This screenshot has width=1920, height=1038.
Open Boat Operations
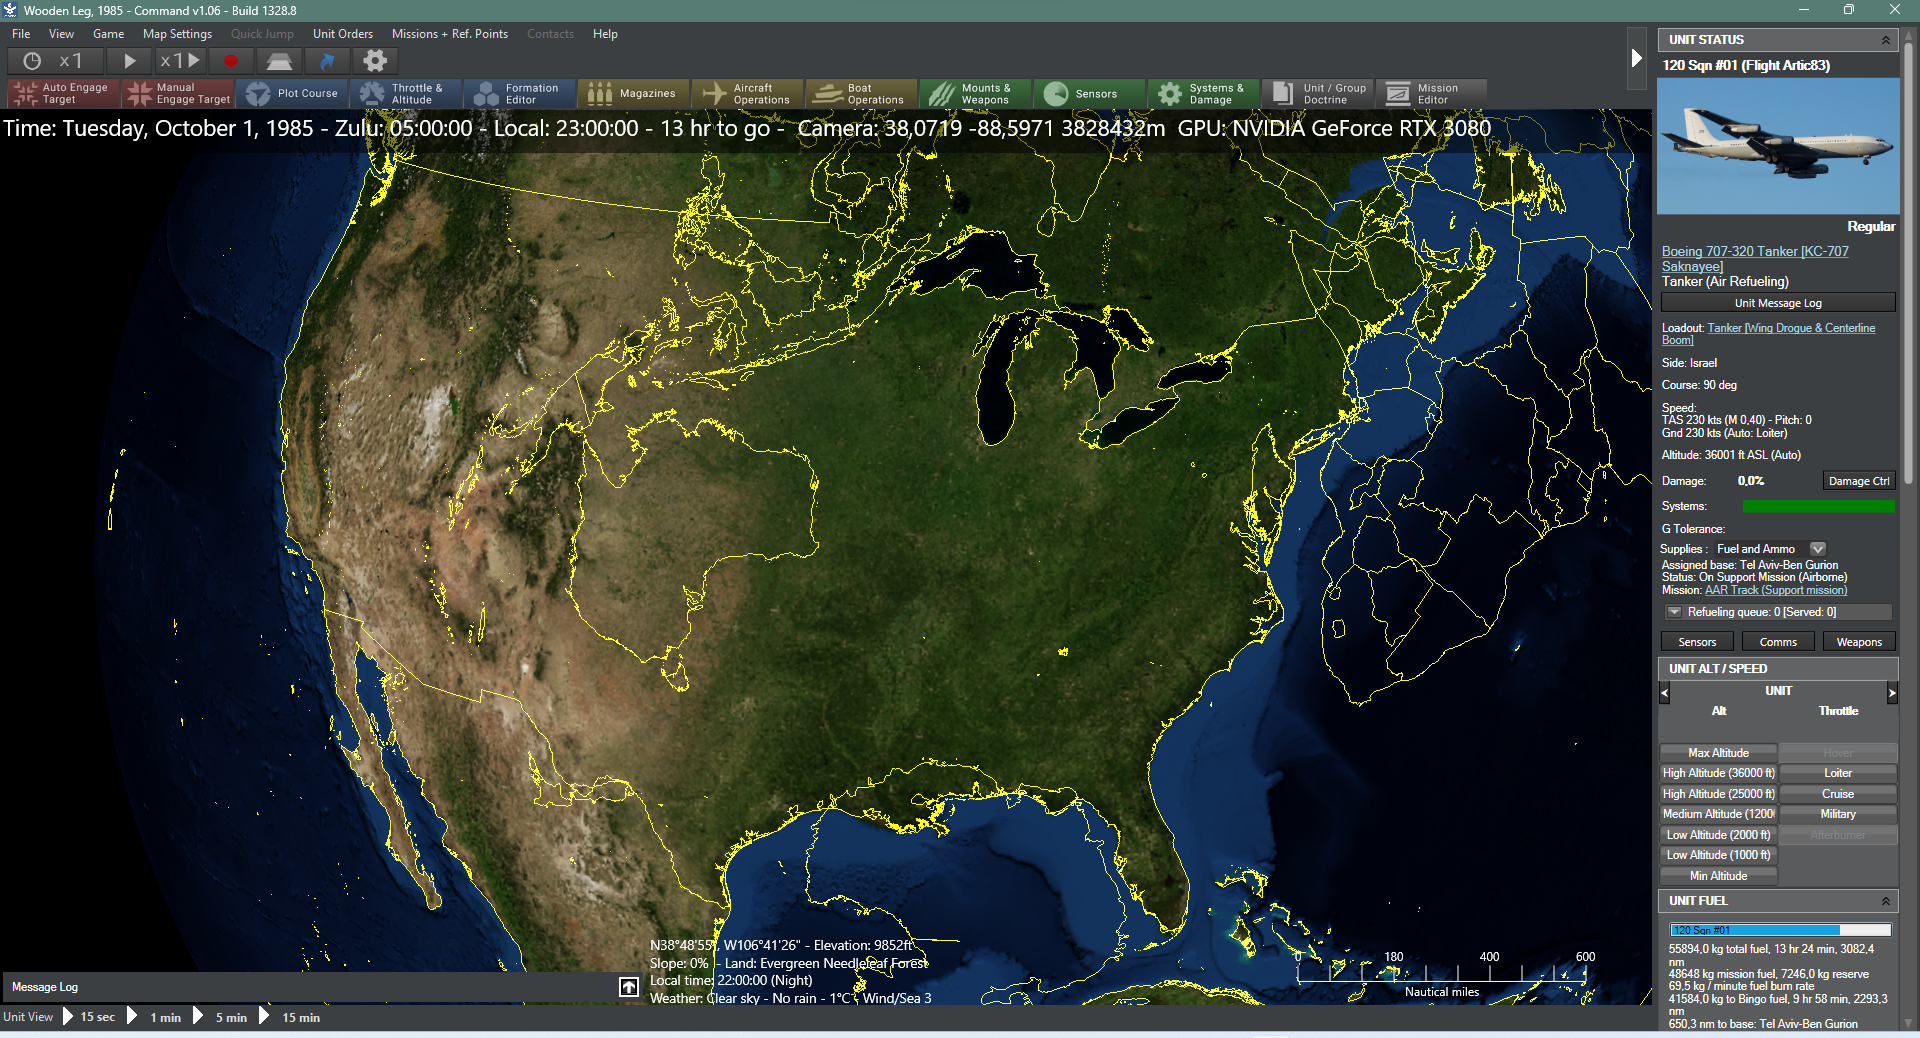(862, 94)
